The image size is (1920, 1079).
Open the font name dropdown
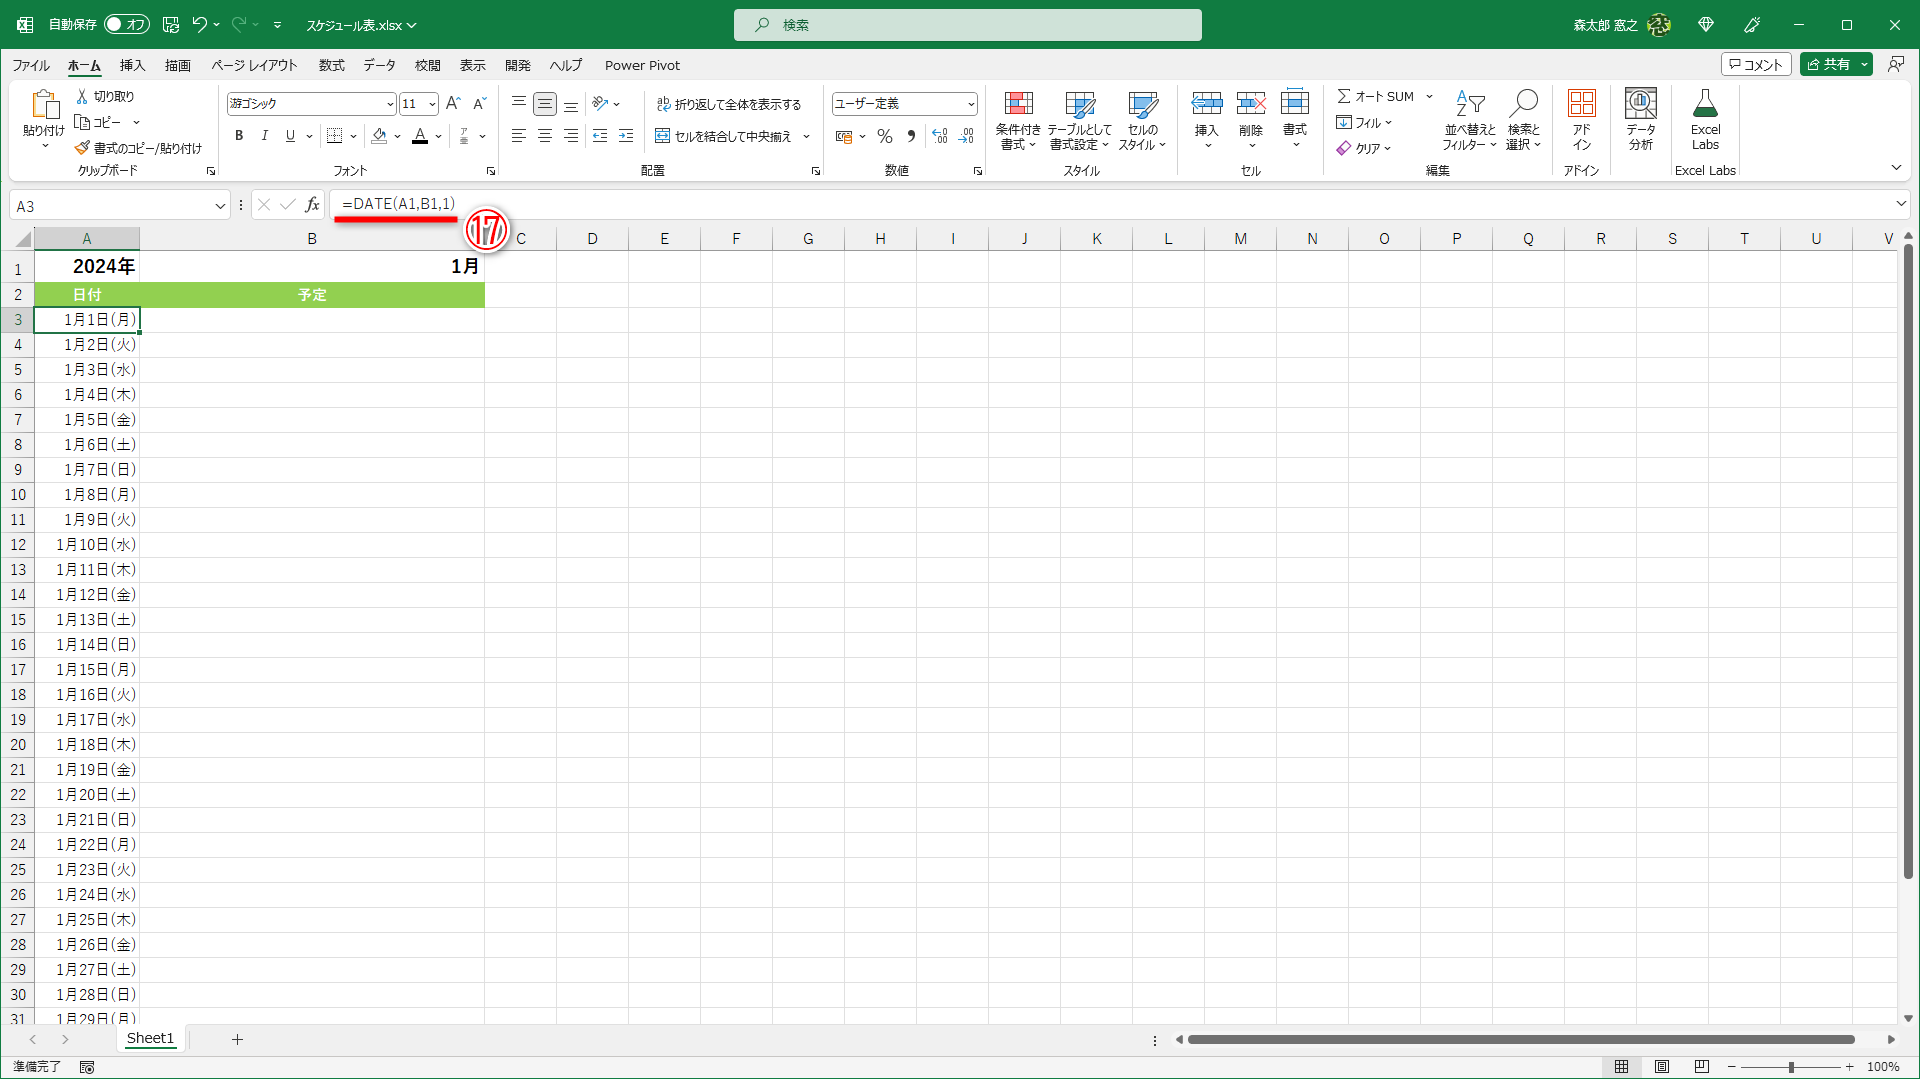coord(390,104)
